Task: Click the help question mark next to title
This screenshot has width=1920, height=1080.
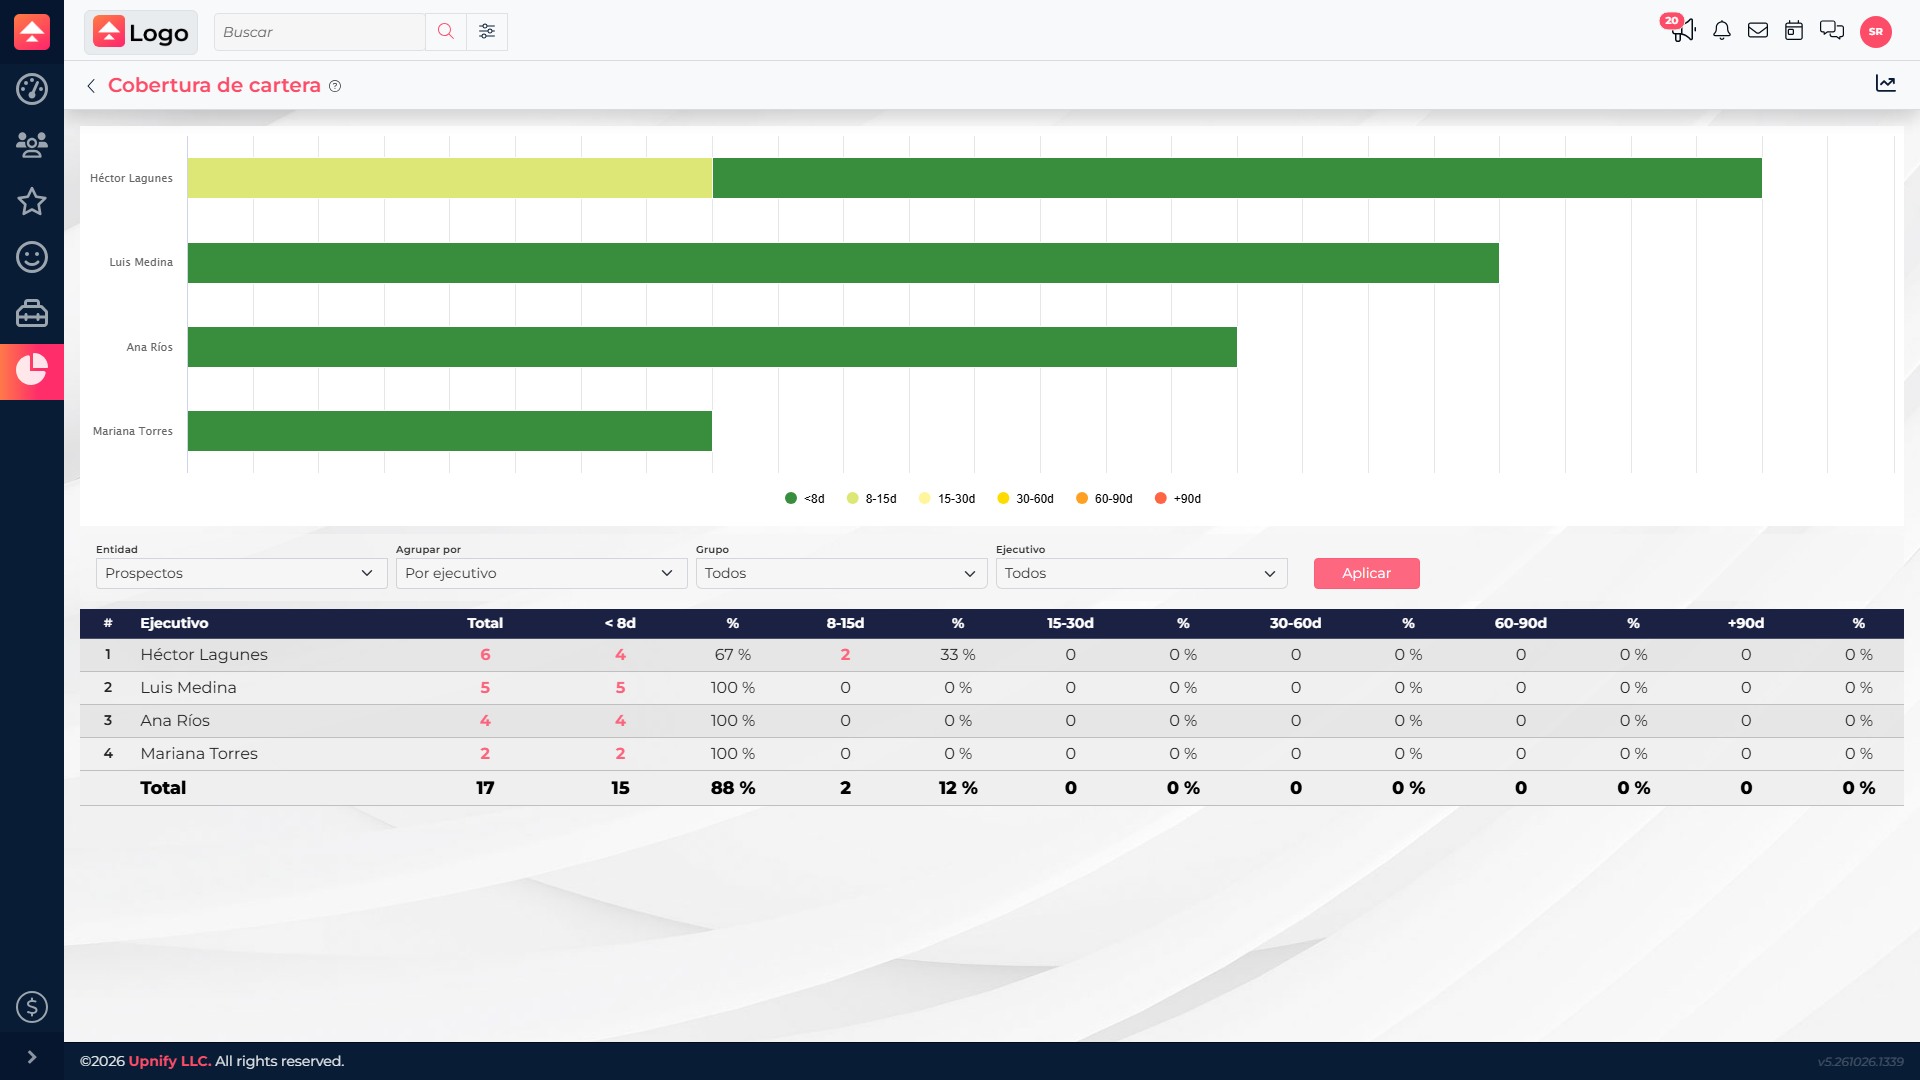Action: coord(335,86)
